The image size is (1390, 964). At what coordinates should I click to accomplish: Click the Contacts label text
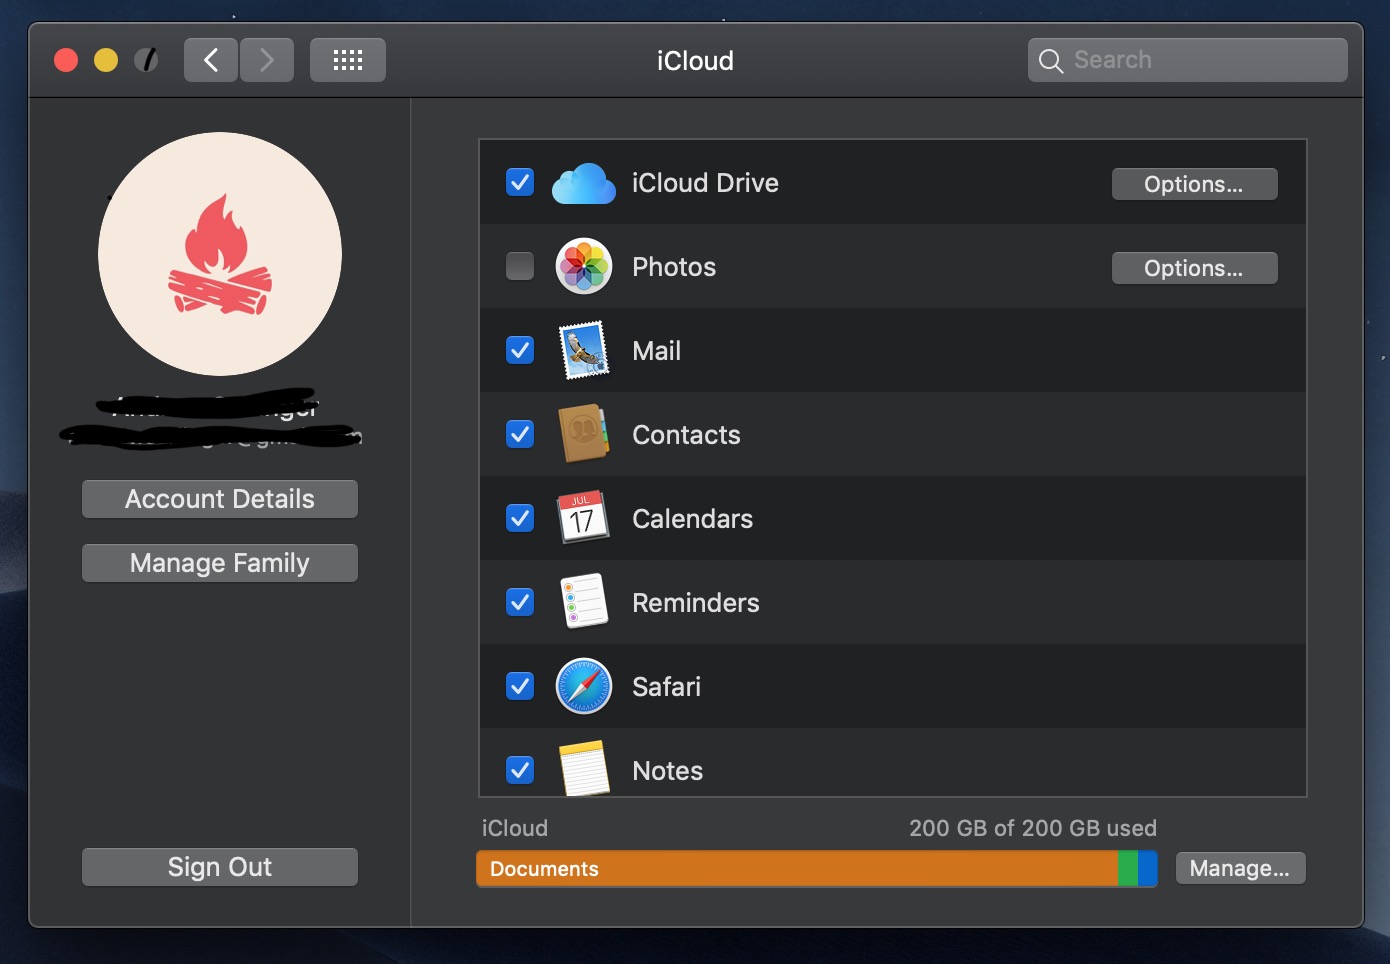click(x=687, y=435)
